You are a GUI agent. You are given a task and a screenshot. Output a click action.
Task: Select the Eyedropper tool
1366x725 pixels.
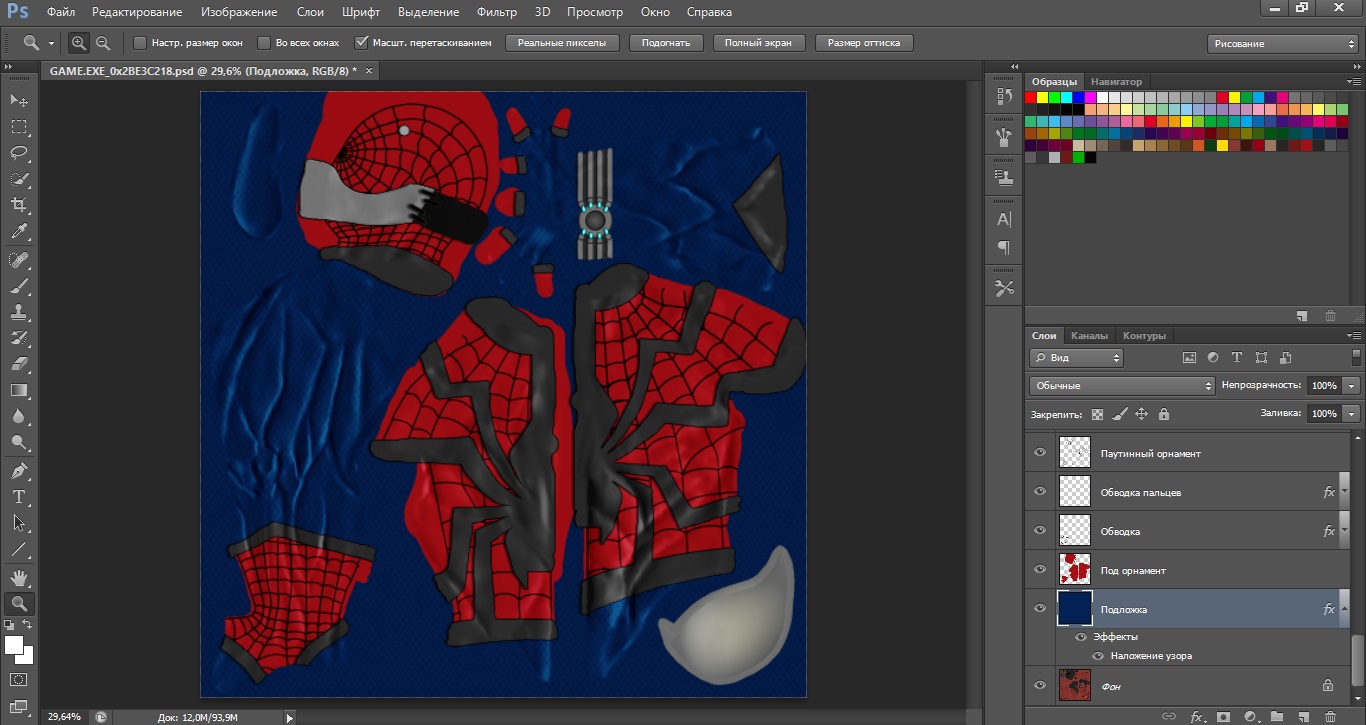coord(19,232)
